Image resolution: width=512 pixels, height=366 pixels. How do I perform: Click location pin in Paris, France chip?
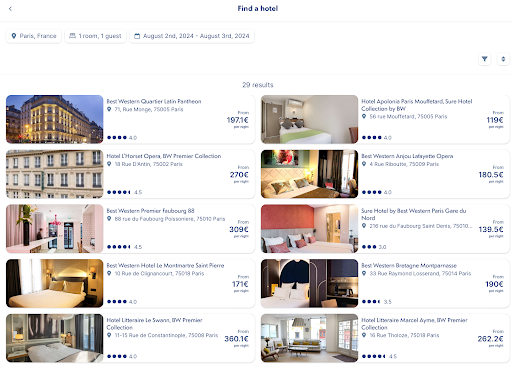pyautogui.click(x=14, y=36)
